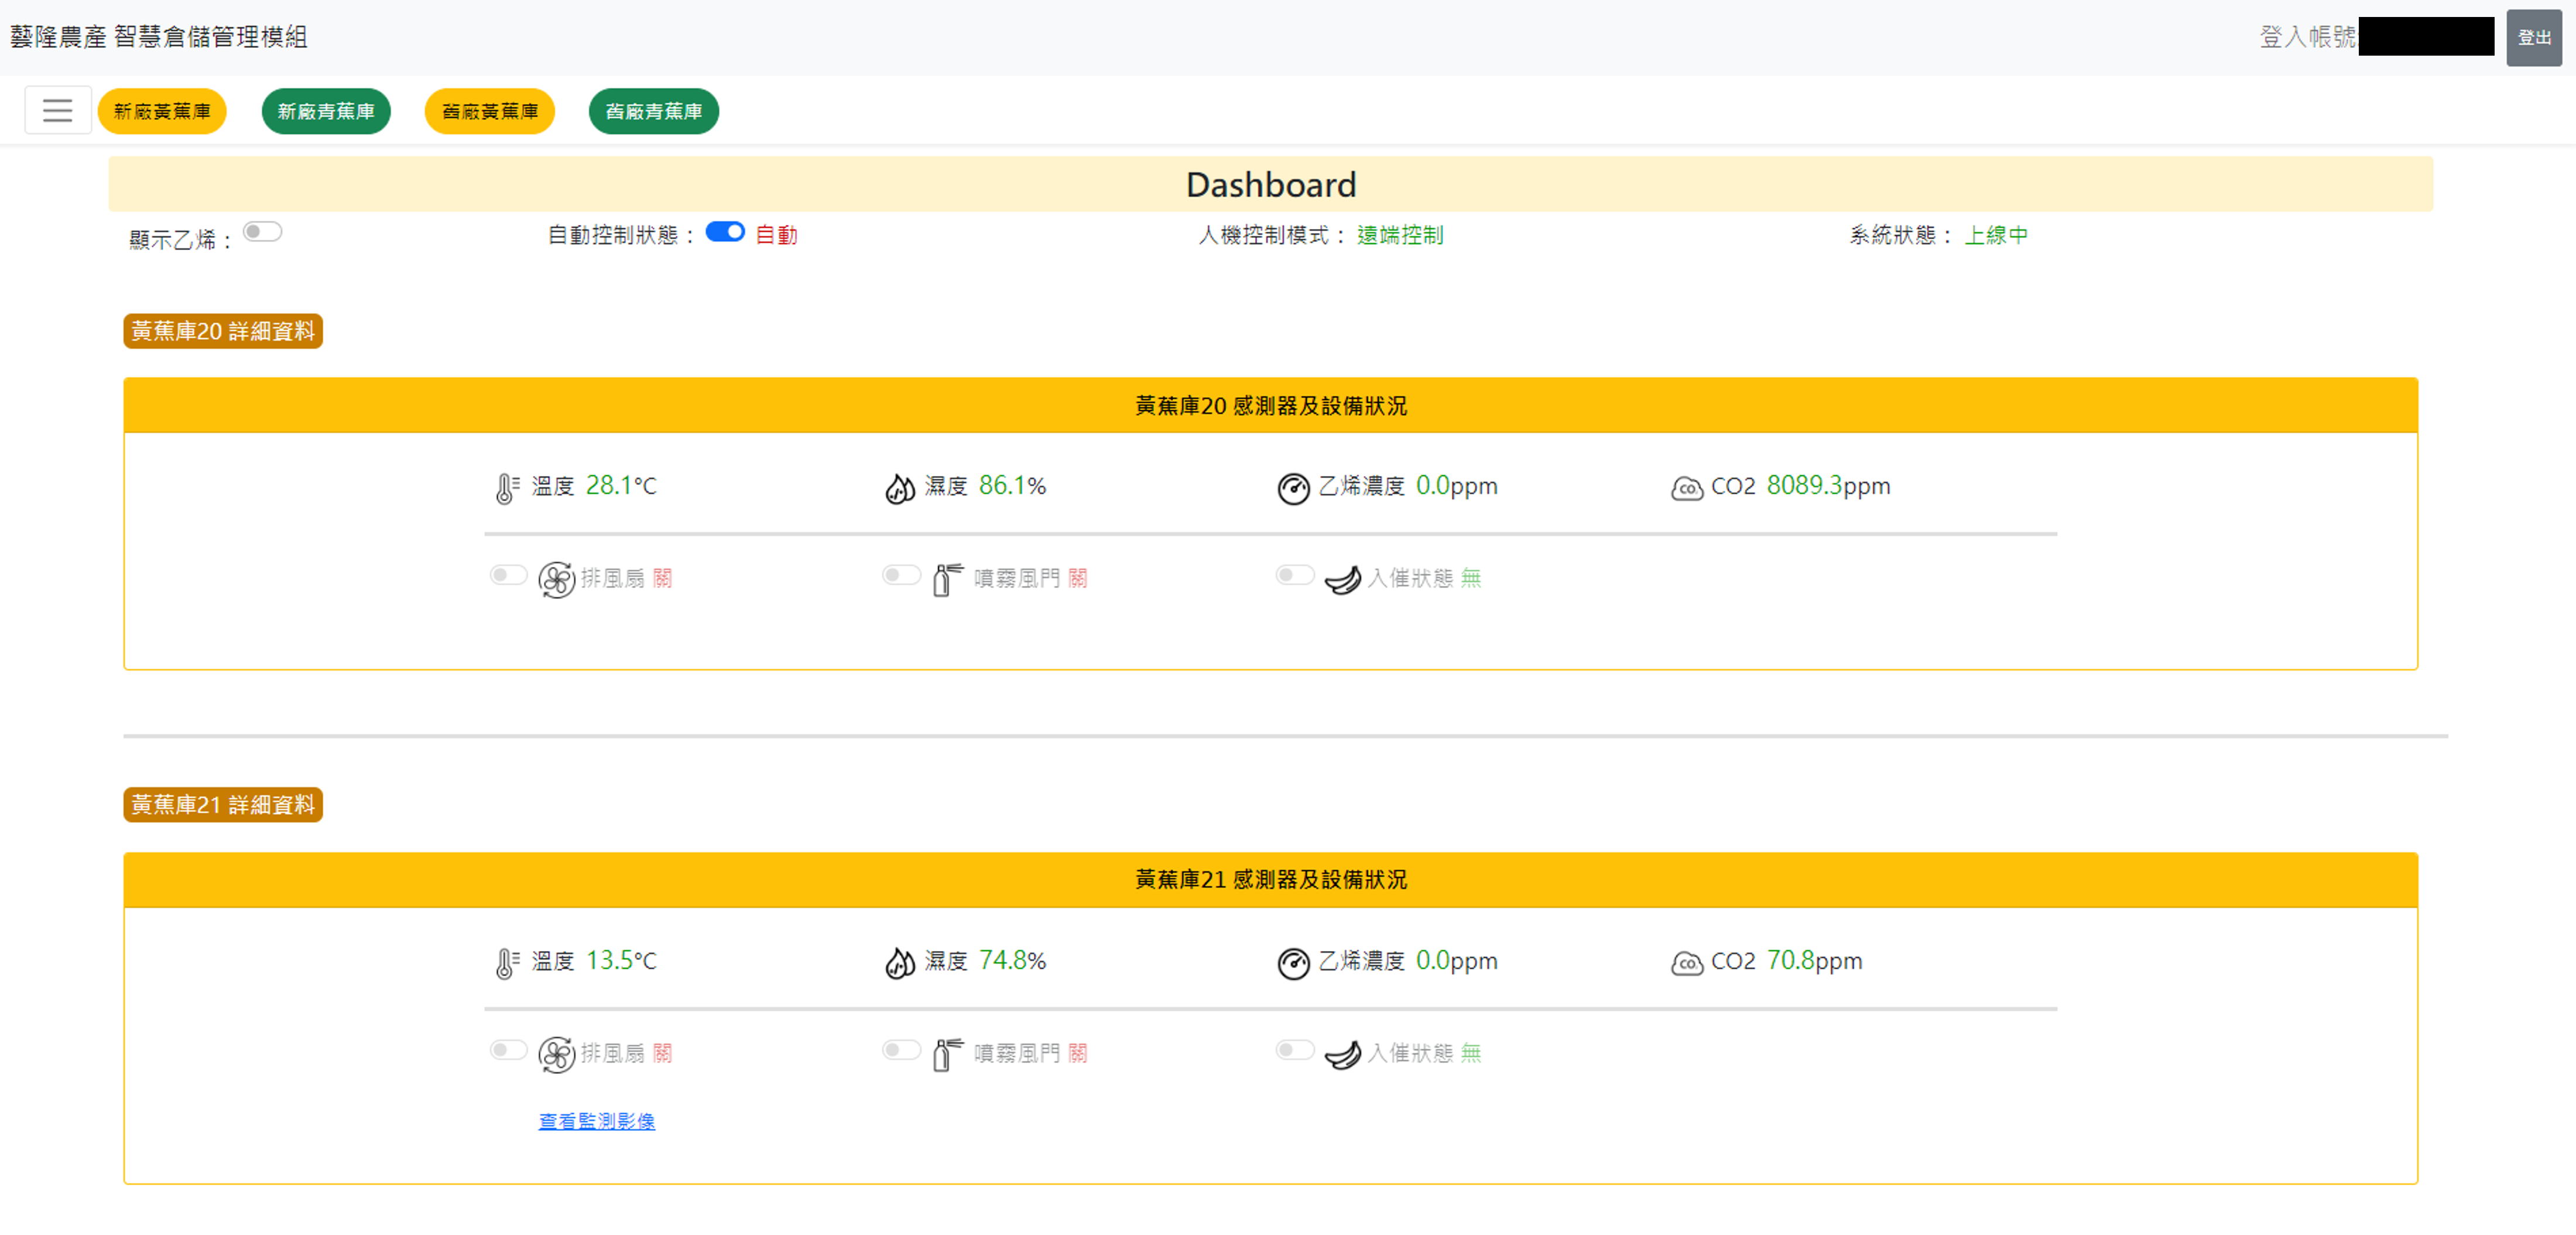Click banana icon in 黃蕉庫20 panel
This screenshot has width=2576, height=1235.
click(1342, 579)
